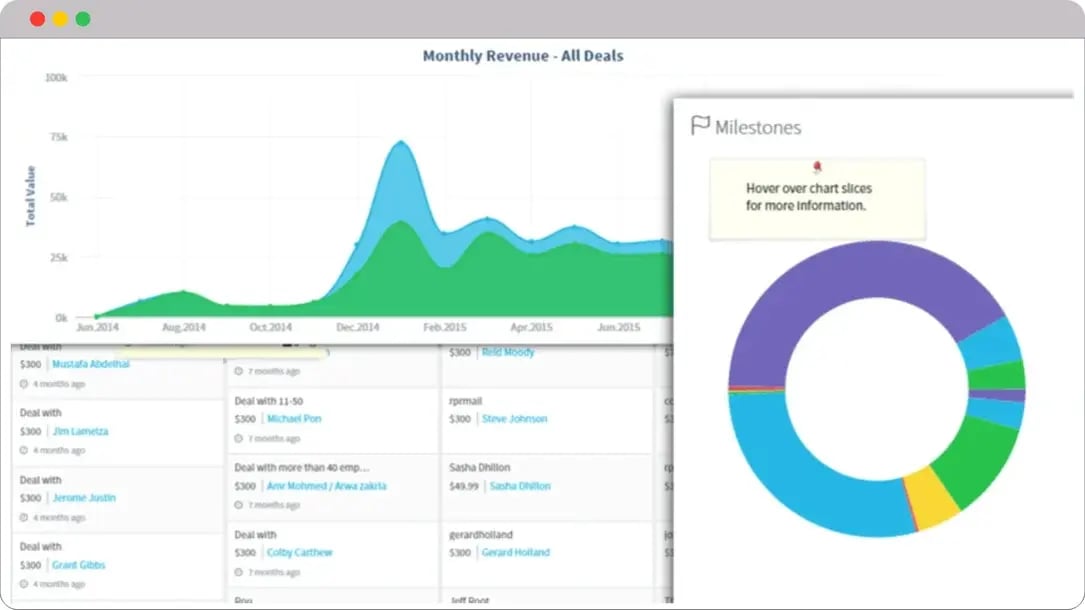The height and width of the screenshot is (610, 1085).
Task: Click the '100k' y-axis value
Action: tap(56, 77)
